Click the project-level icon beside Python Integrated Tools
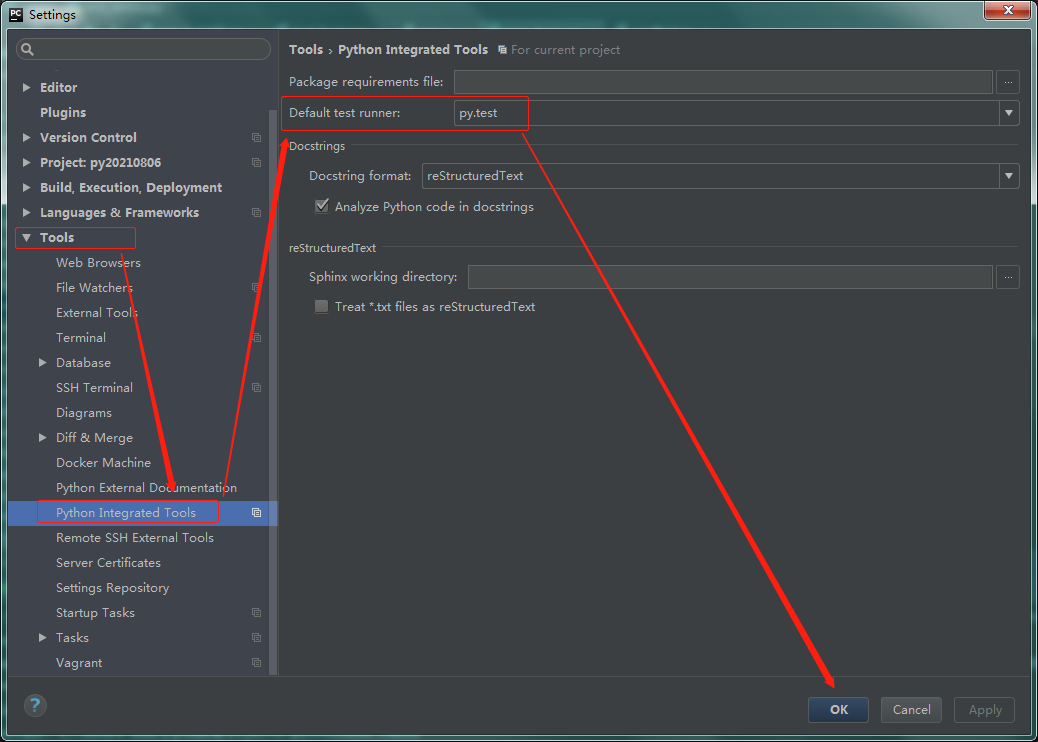 (256, 512)
